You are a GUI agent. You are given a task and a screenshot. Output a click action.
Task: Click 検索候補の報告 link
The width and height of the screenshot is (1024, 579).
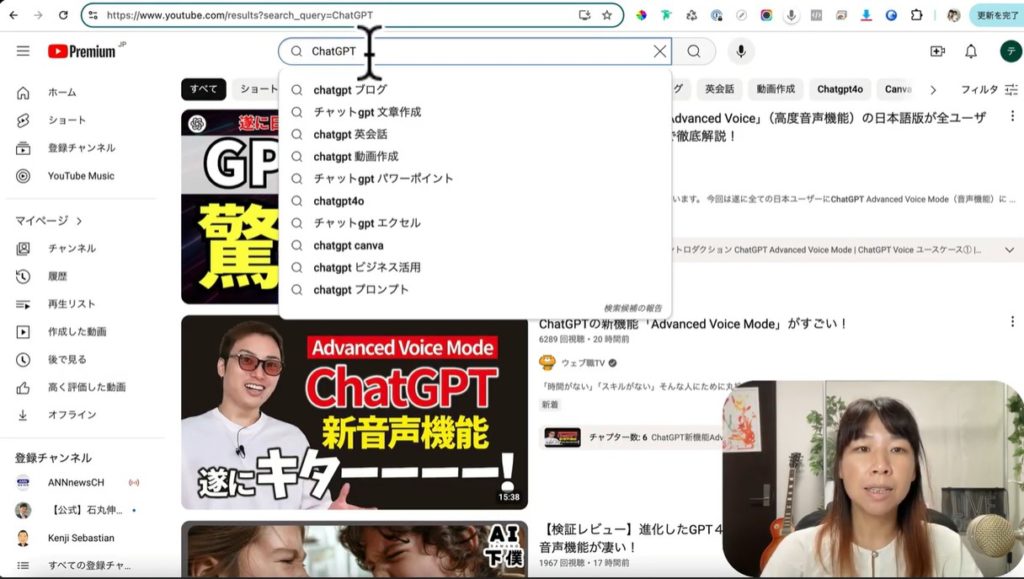click(633, 308)
